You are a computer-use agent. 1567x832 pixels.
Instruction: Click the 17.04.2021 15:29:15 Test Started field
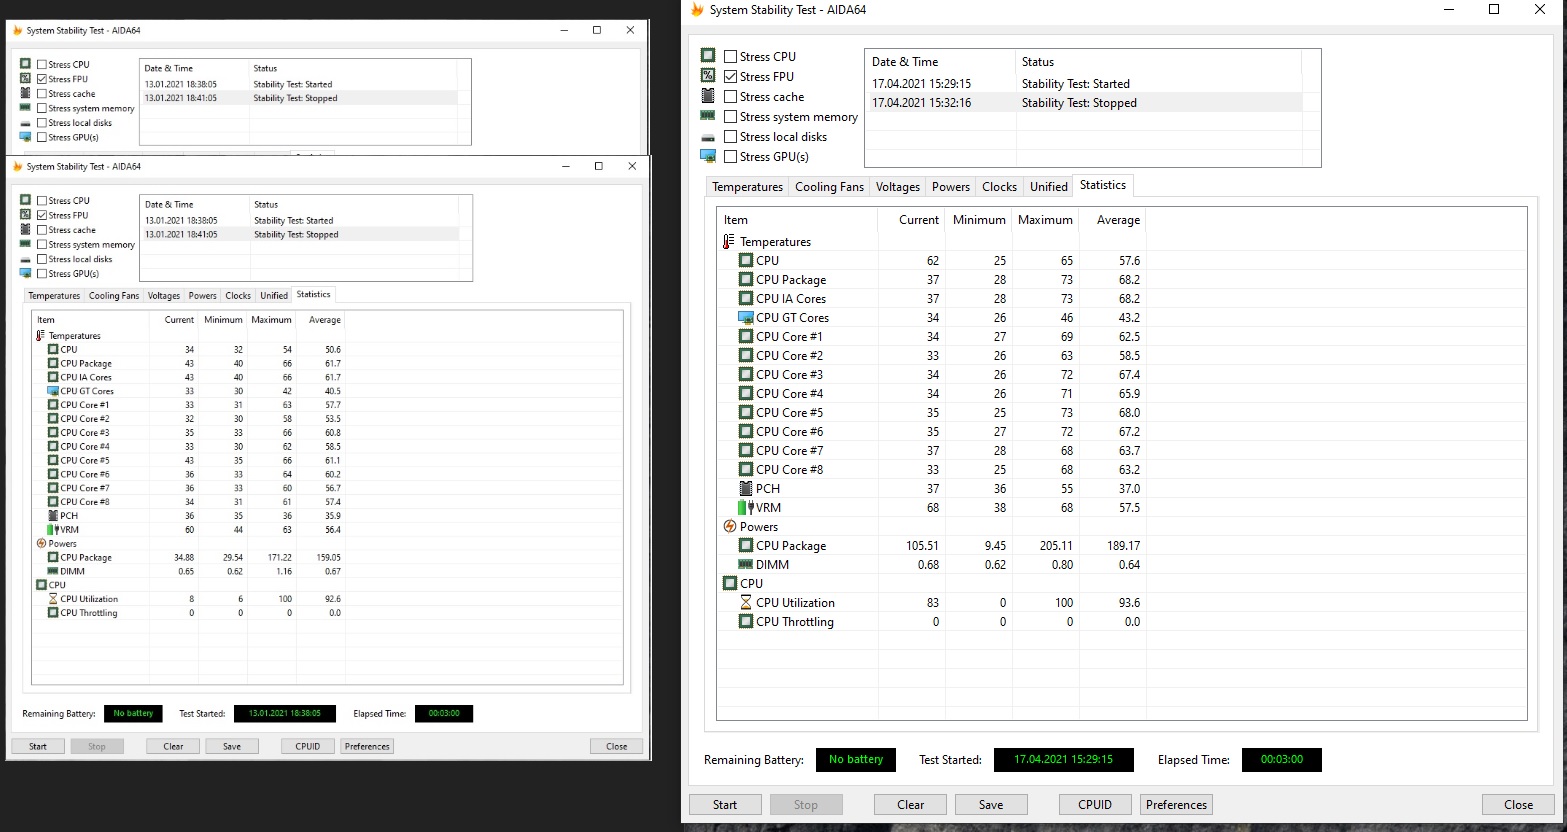click(1063, 760)
